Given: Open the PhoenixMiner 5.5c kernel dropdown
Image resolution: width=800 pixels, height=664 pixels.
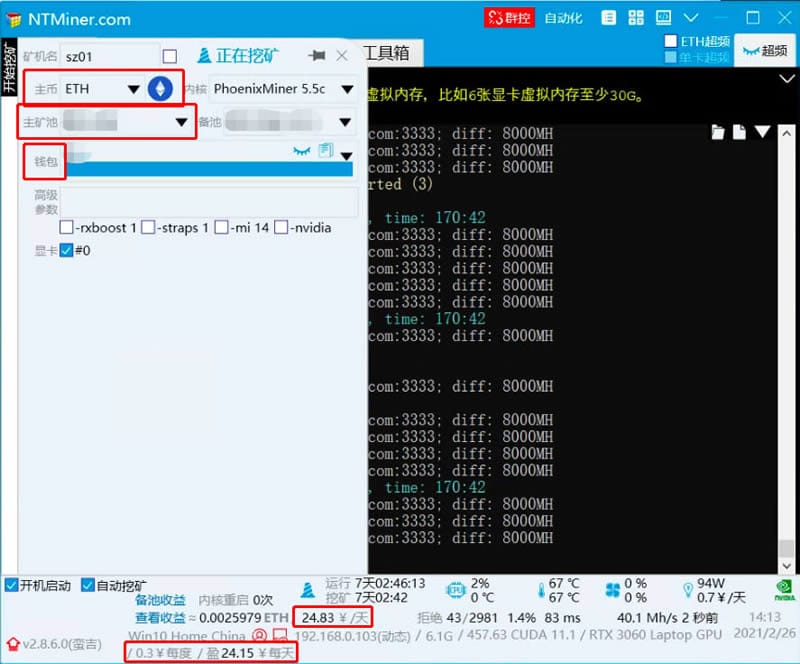Looking at the screenshot, I should click(347, 89).
